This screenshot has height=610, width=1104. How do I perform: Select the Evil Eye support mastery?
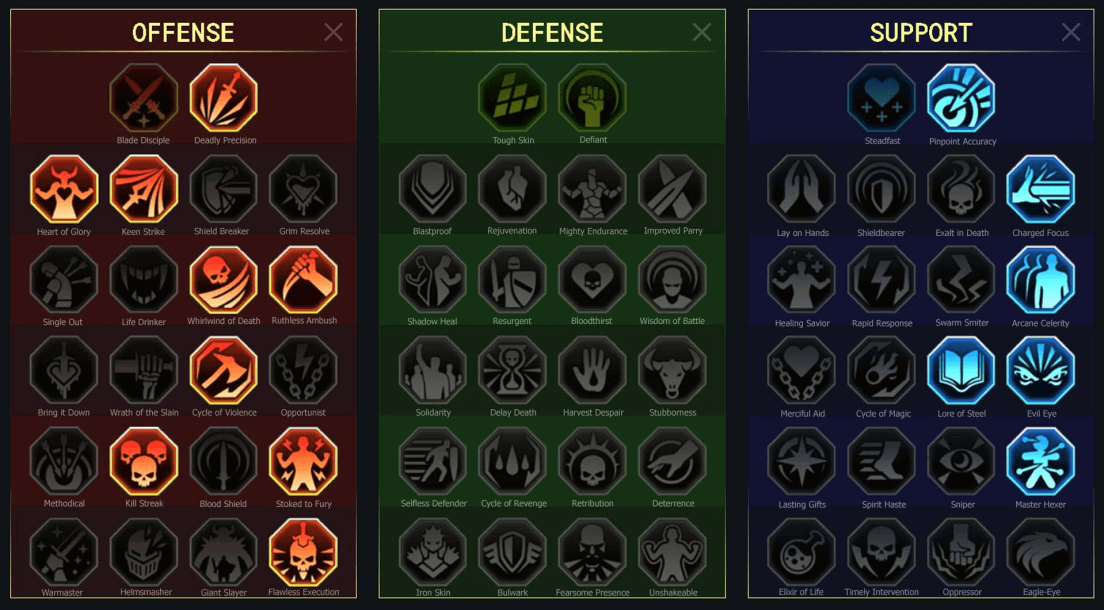point(1041,371)
